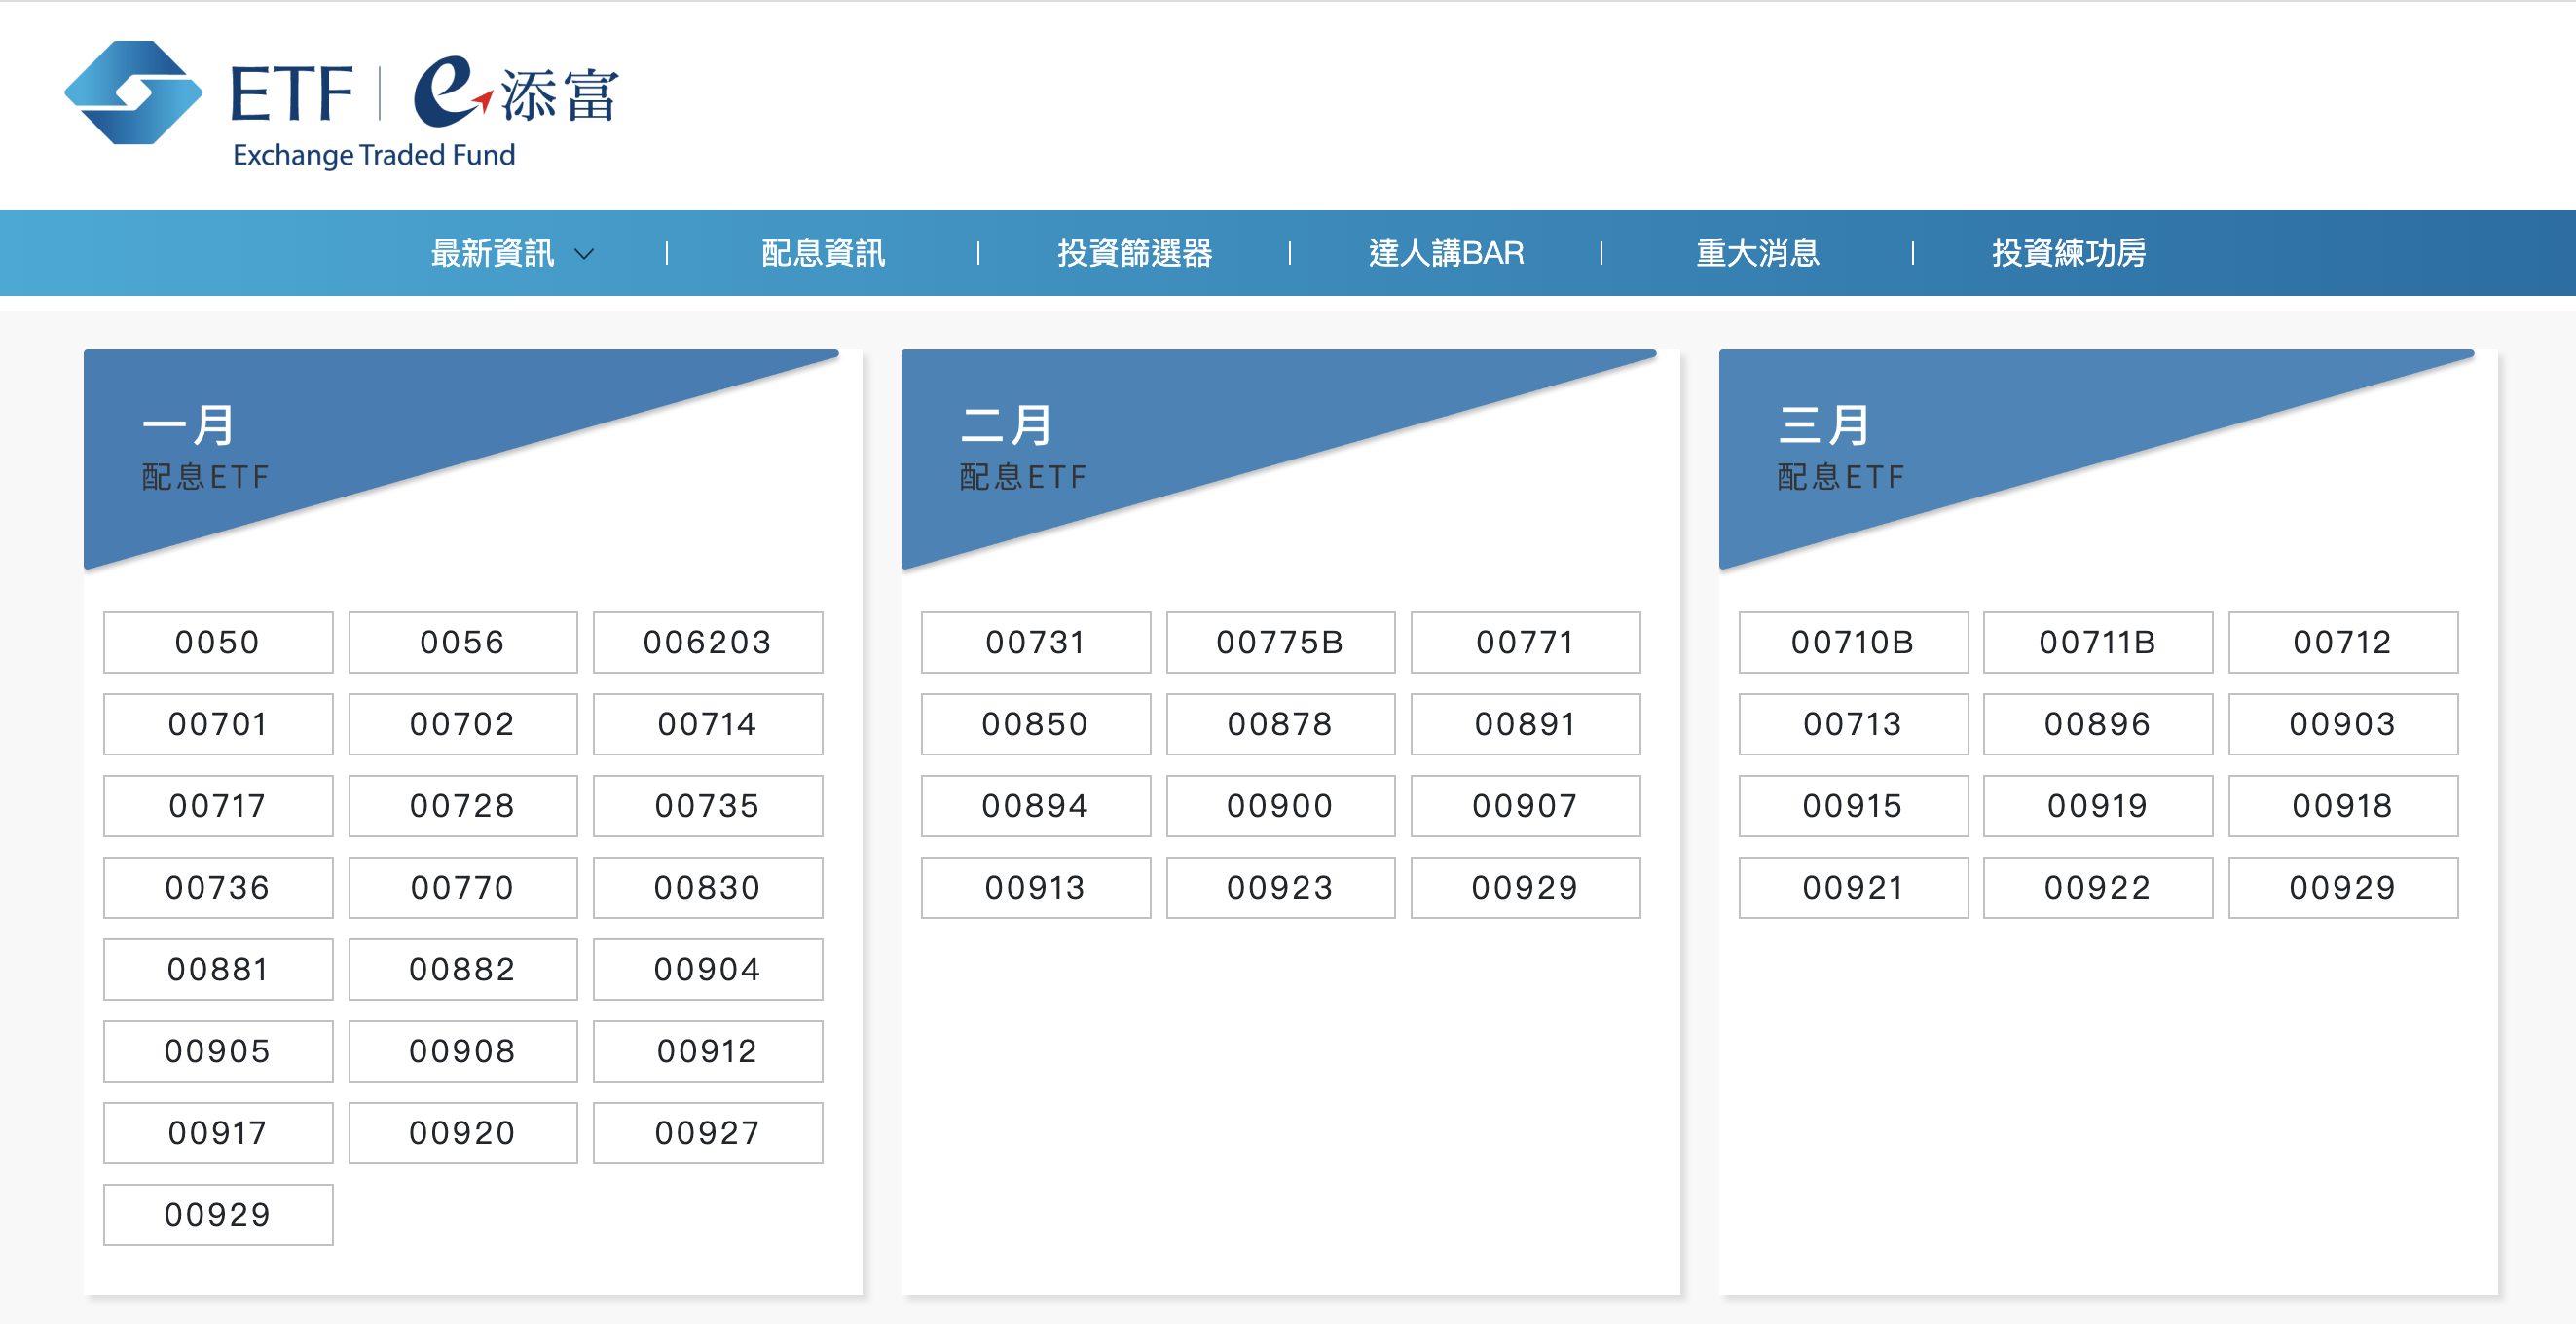Open the 重大消息 menu item
The image size is (2576, 1324).
pyautogui.click(x=1757, y=253)
